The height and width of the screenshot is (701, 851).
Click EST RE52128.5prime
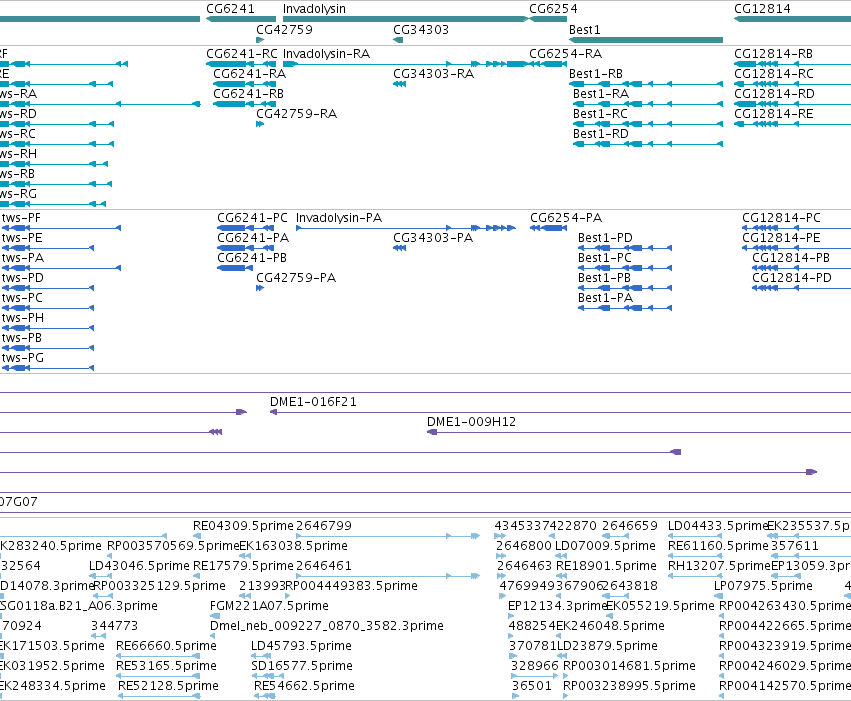tap(168, 686)
